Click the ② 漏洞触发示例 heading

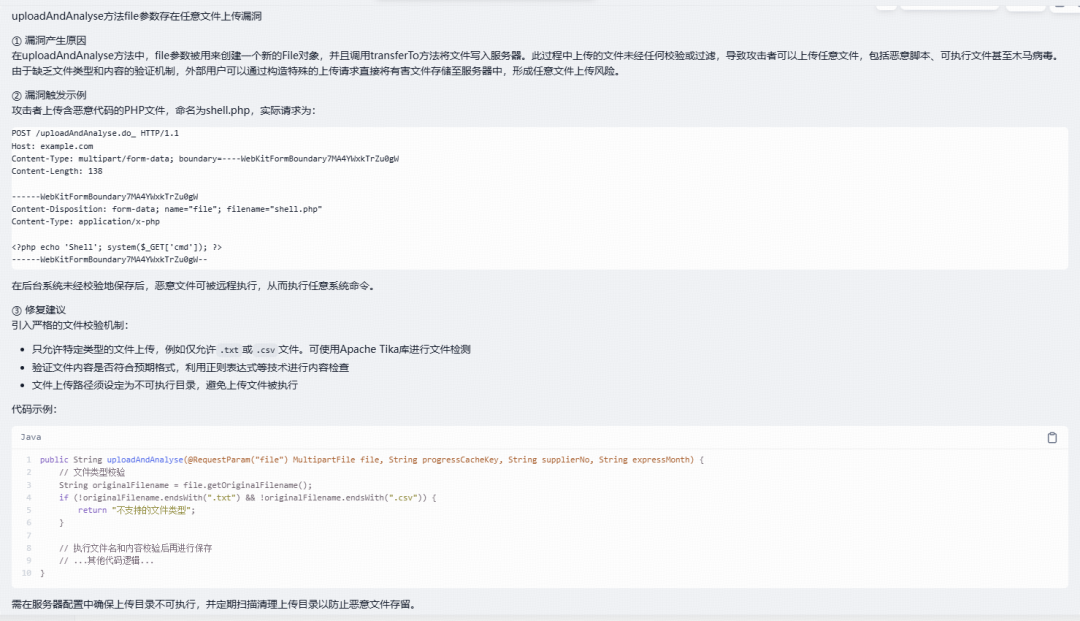pos(49,95)
